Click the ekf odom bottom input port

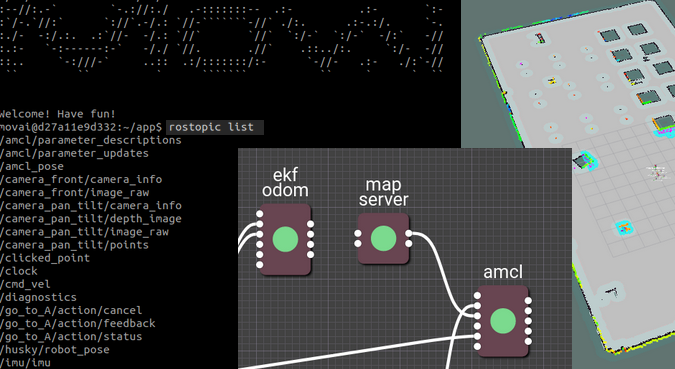260,264
